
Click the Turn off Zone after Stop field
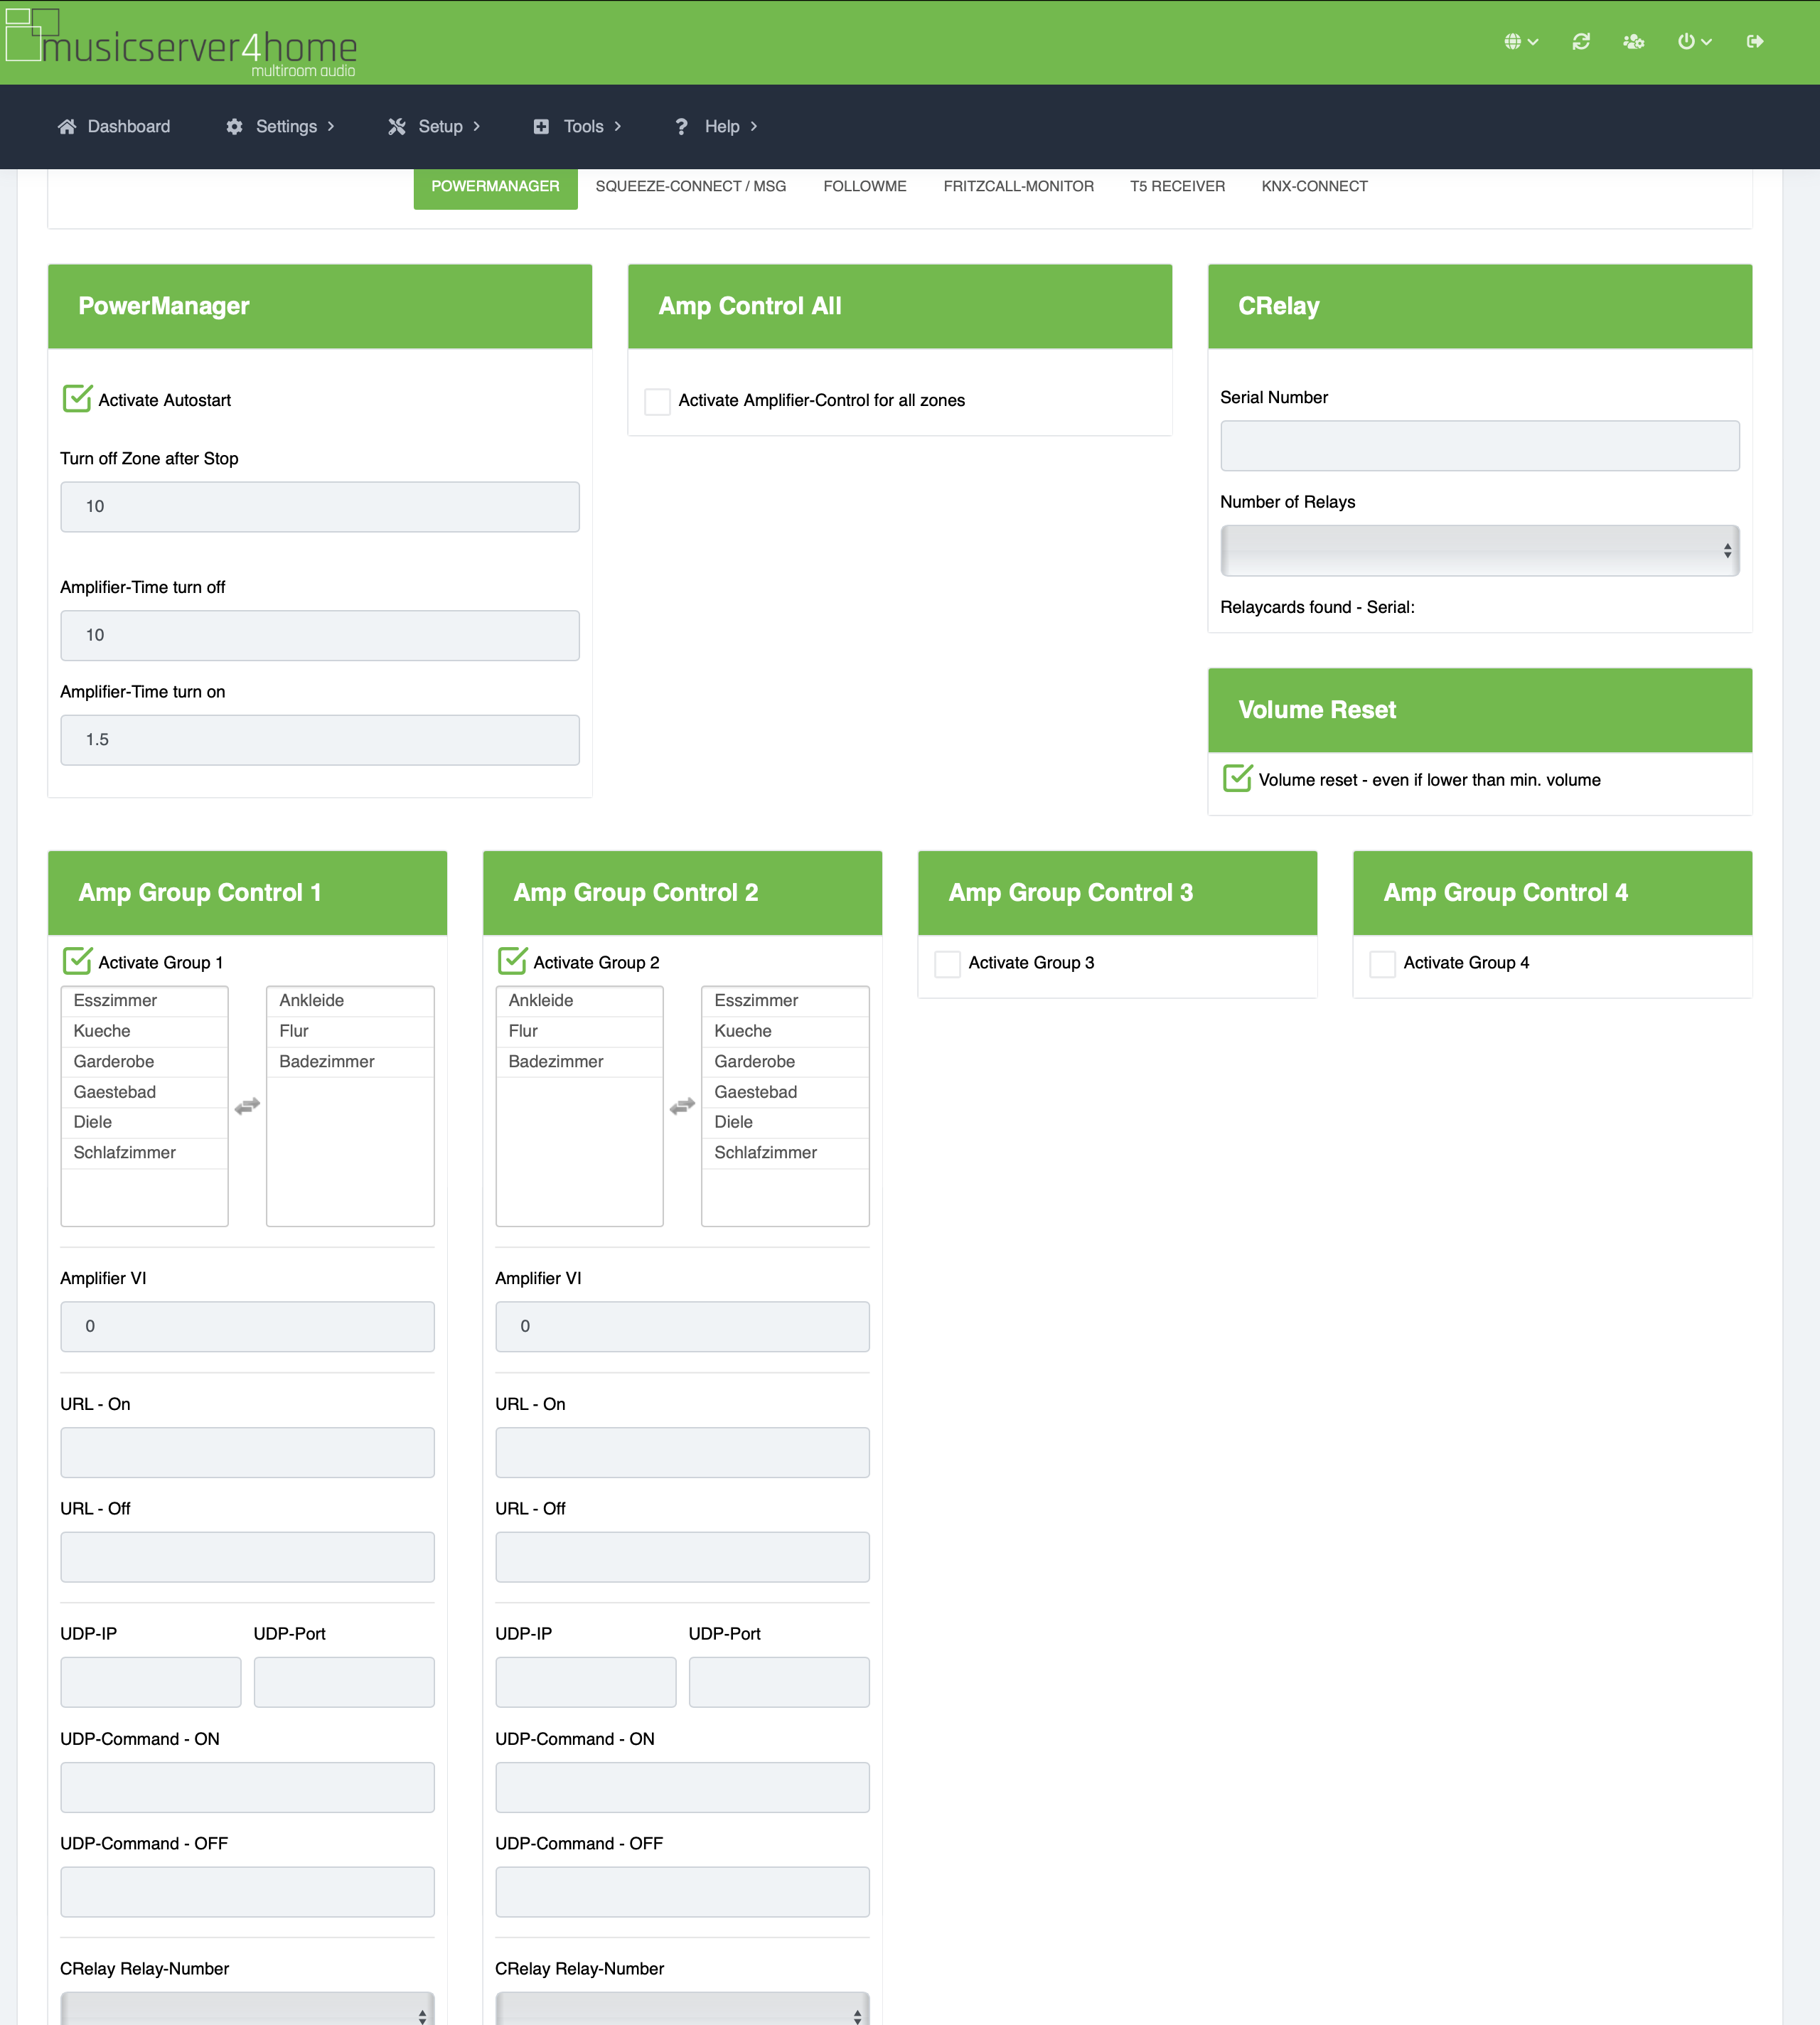[x=320, y=507]
